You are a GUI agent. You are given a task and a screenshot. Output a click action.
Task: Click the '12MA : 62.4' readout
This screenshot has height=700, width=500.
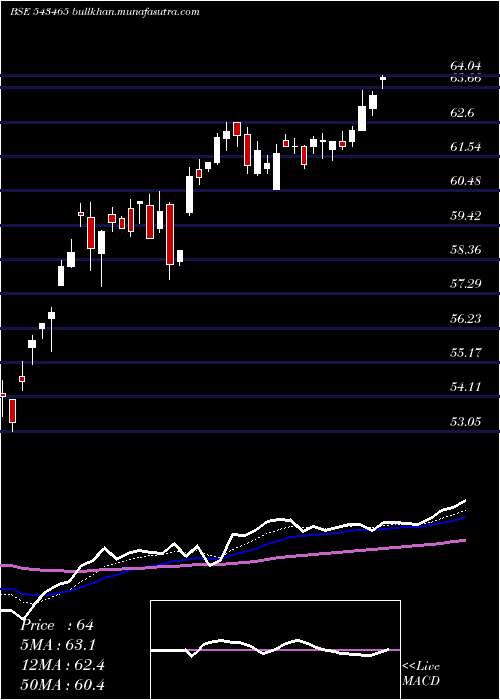pos(62,665)
